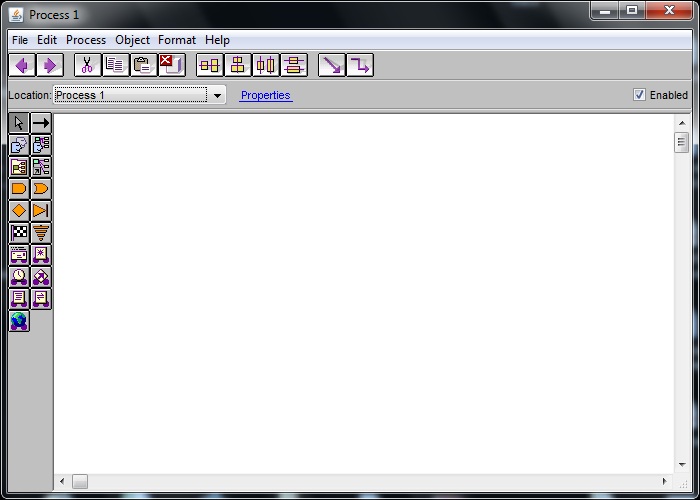Pick the puzzle-piece activity tool
Image resolution: width=700 pixels, height=500 pixels.
coord(19,145)
